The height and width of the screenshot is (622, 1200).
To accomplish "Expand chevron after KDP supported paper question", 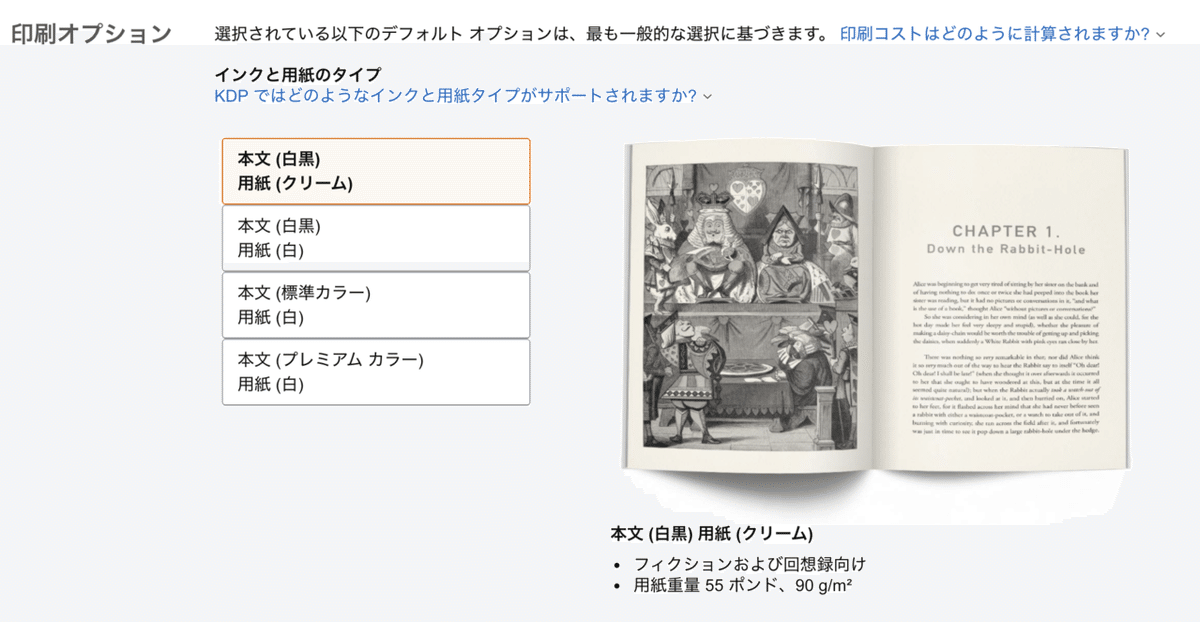I will tap(707, 97).
